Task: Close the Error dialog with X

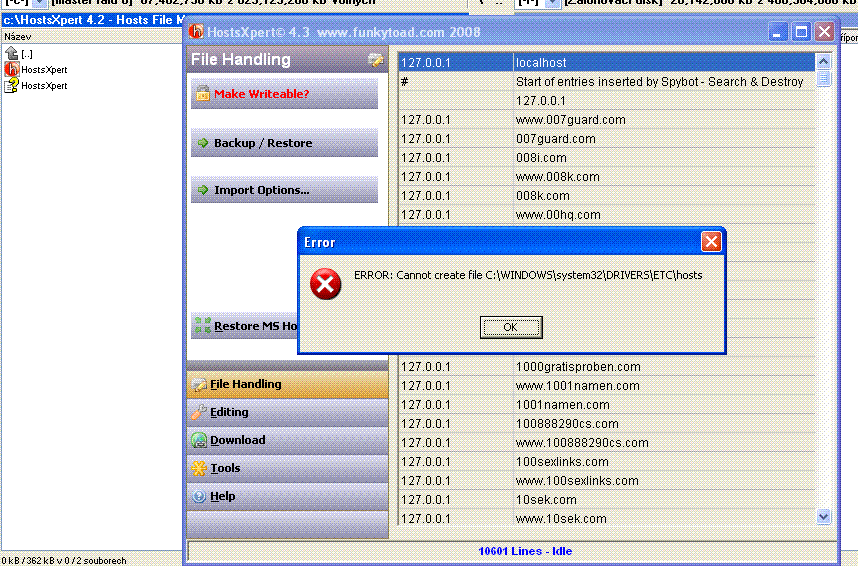Action: point(711,241)
